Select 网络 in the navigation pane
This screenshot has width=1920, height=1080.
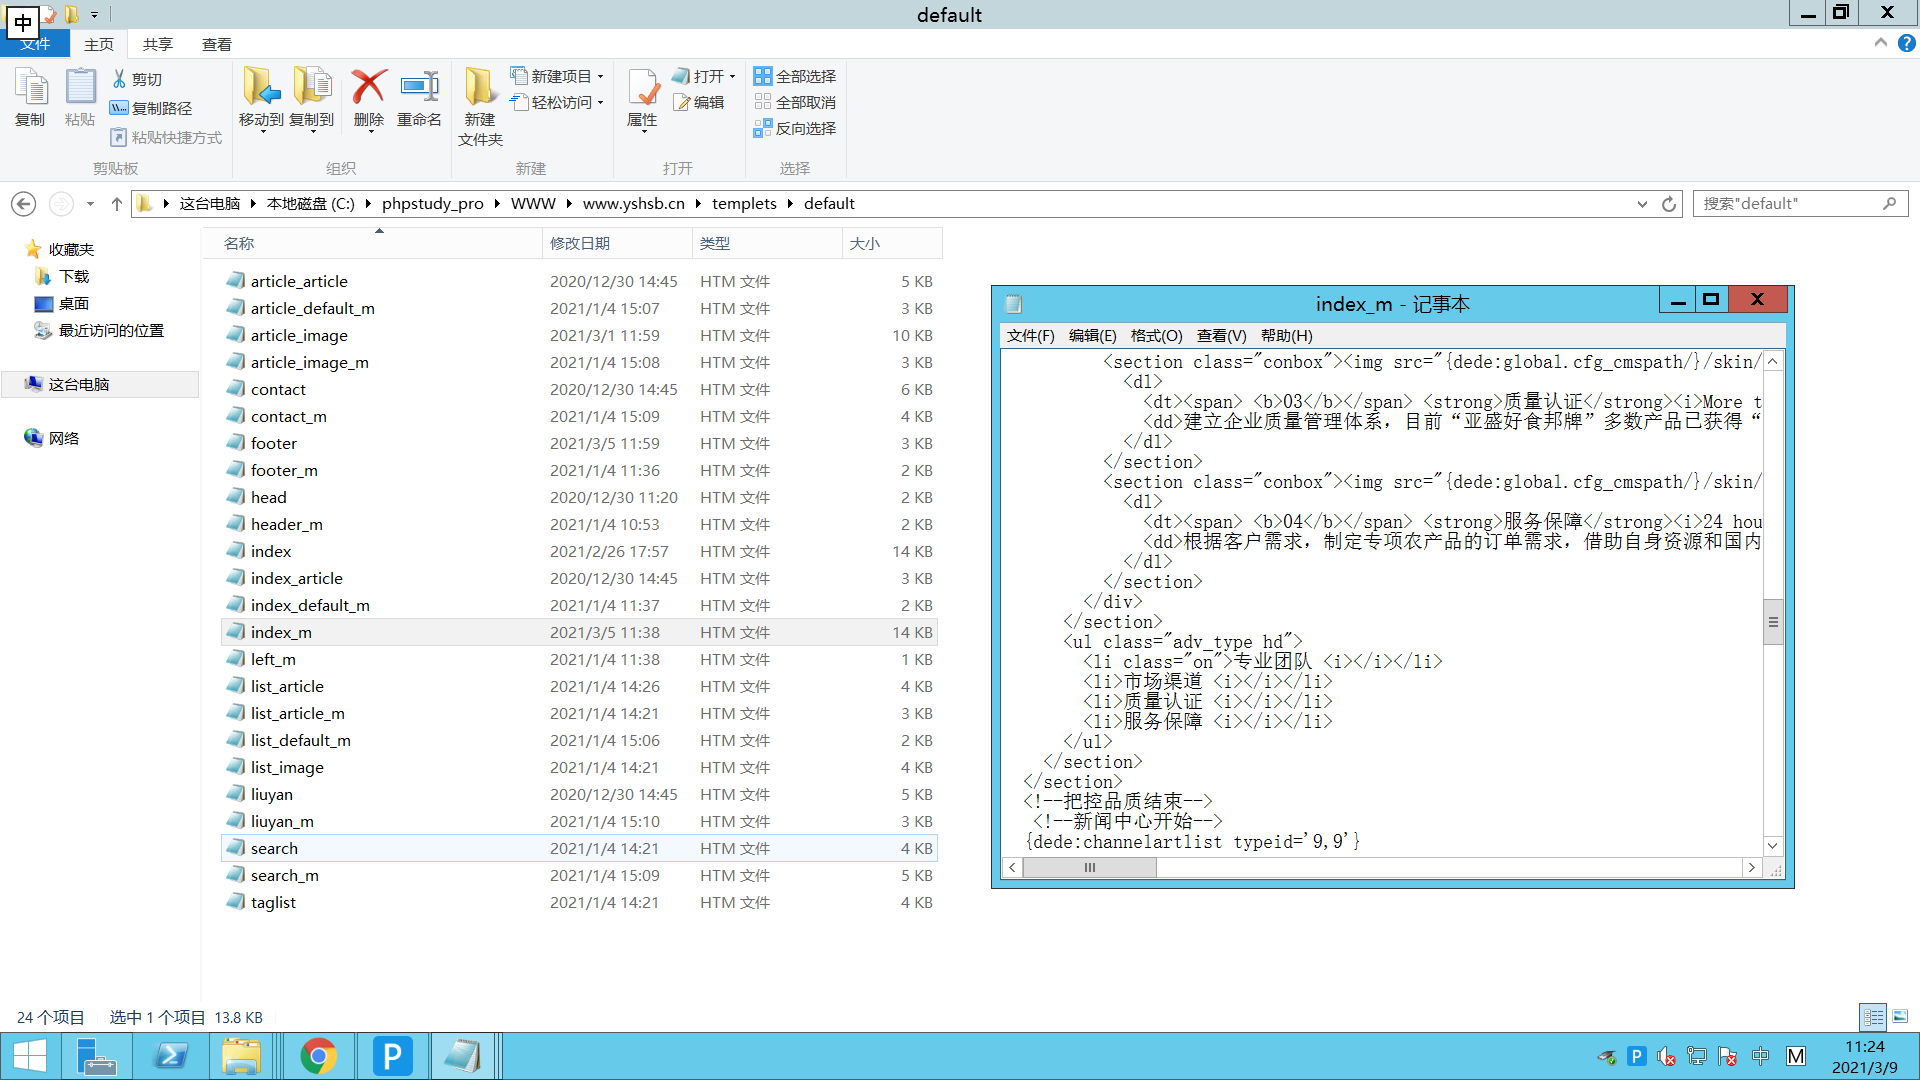(64, 438)
